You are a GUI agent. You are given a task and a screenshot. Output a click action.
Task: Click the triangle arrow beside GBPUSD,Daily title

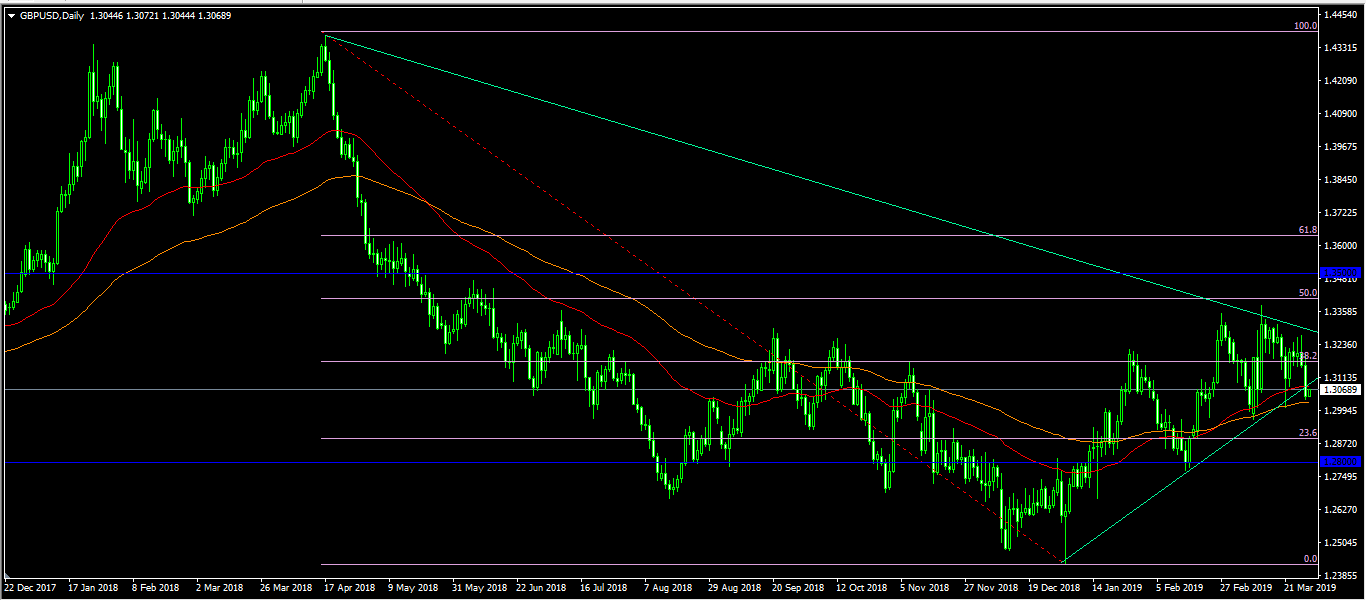pos(11,16)
